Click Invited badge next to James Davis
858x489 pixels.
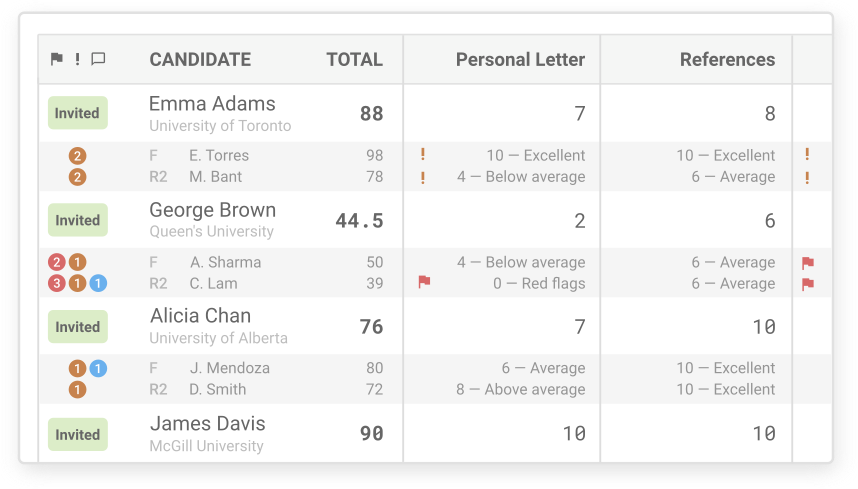(x=78, y=434)
